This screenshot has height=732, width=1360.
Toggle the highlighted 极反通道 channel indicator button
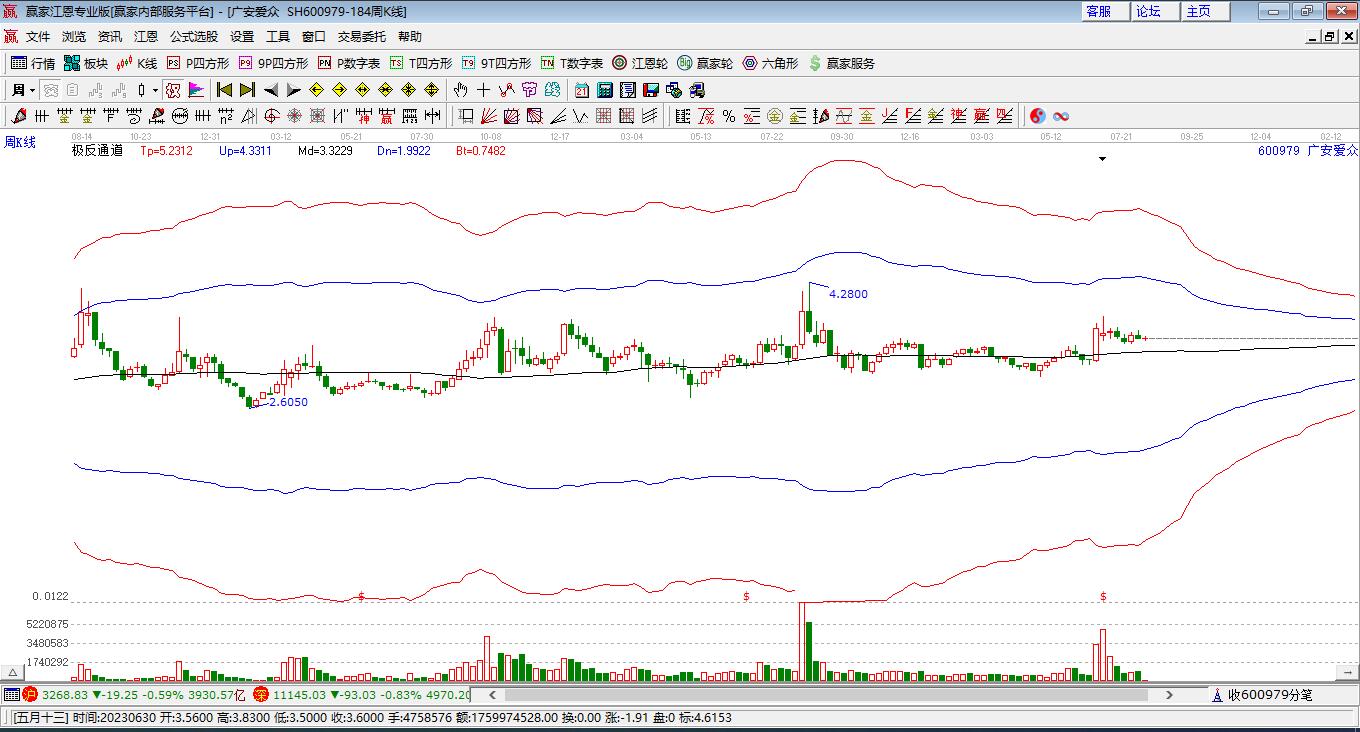pyautogui.click(x=173, y=90)
